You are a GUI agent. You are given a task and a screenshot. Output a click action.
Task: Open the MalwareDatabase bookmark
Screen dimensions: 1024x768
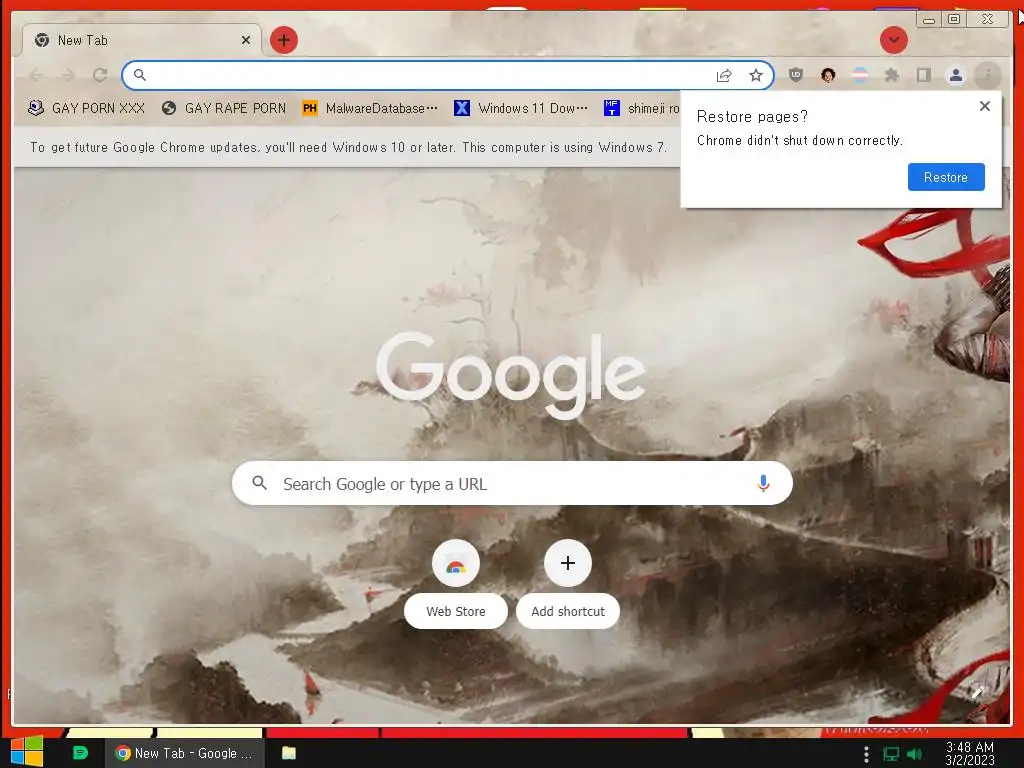coord(370,108)
